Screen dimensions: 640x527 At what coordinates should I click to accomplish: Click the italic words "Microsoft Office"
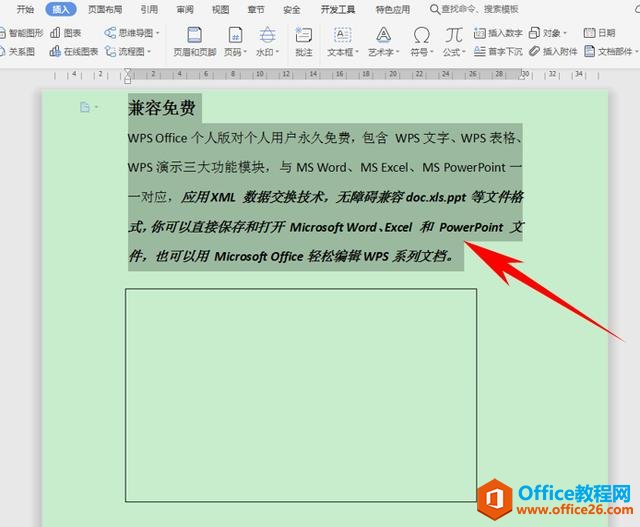(x=259, y=256)
